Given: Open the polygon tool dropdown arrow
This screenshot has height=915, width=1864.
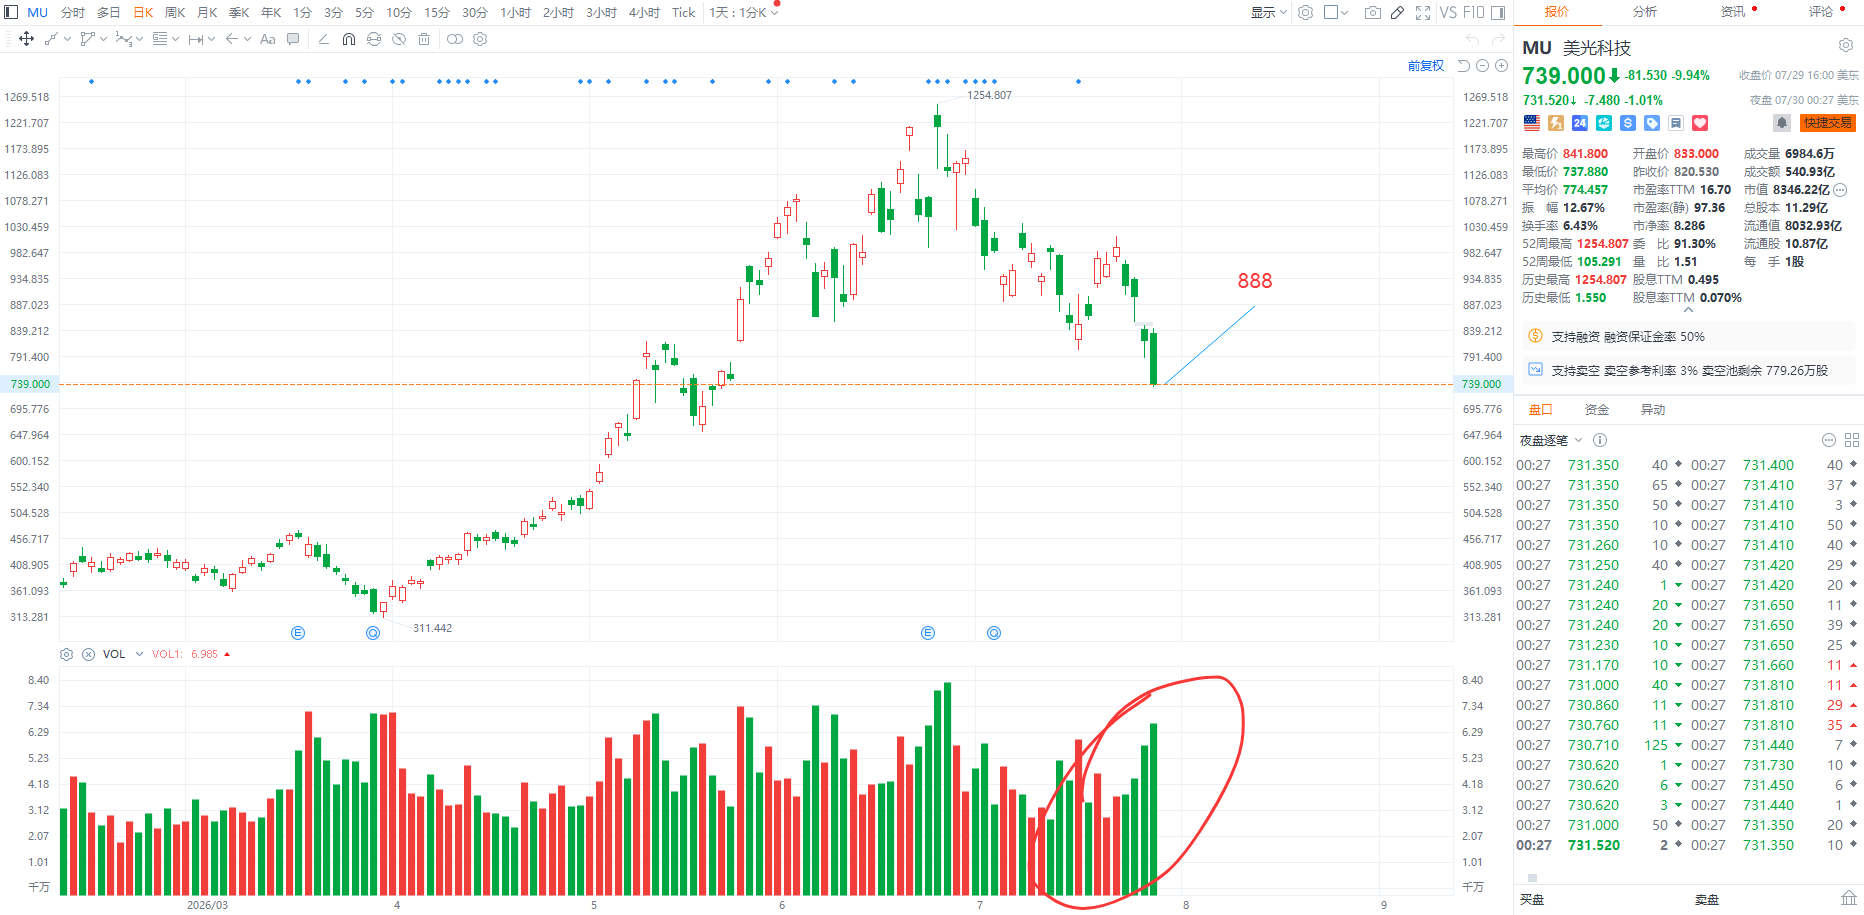Looking at the screenshot, I should [103, 39].
